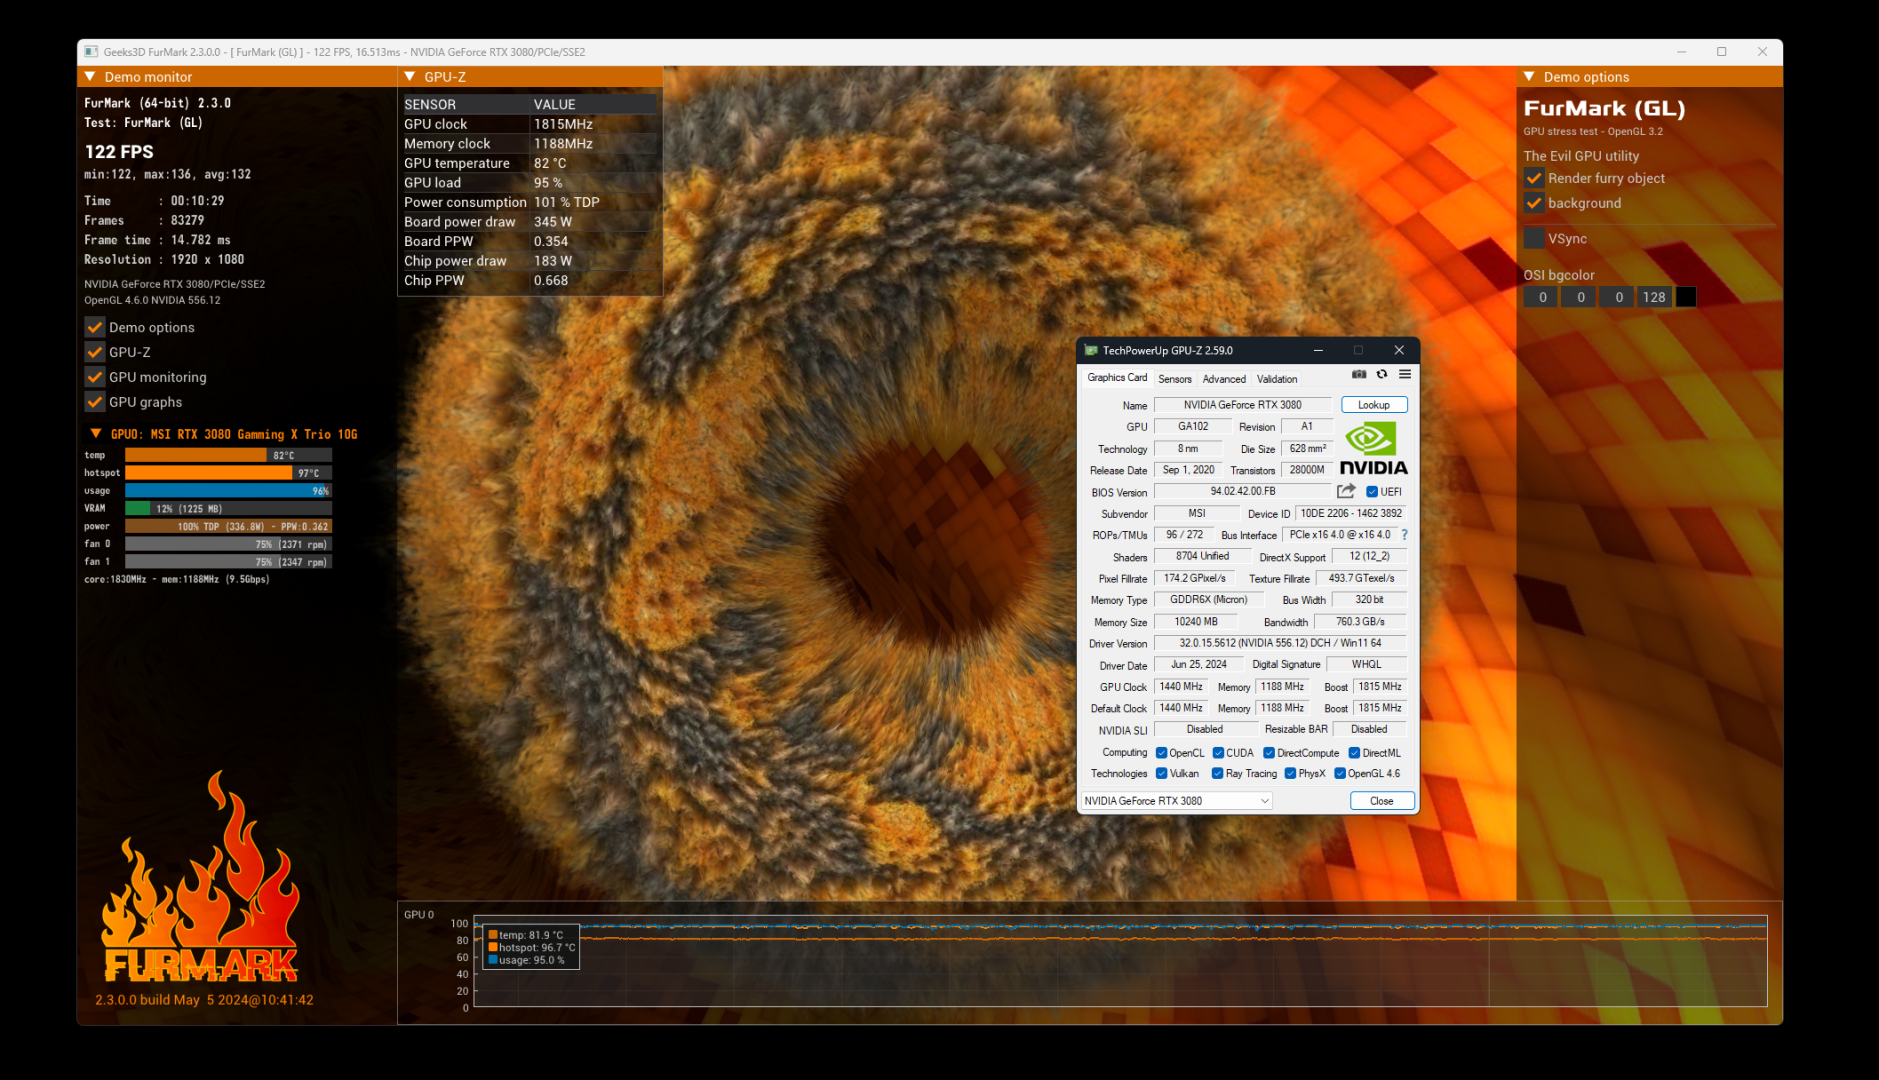Toggle the DirectCompute checkbox
The image size is (1879, 1080).
tap(1269, 753)
